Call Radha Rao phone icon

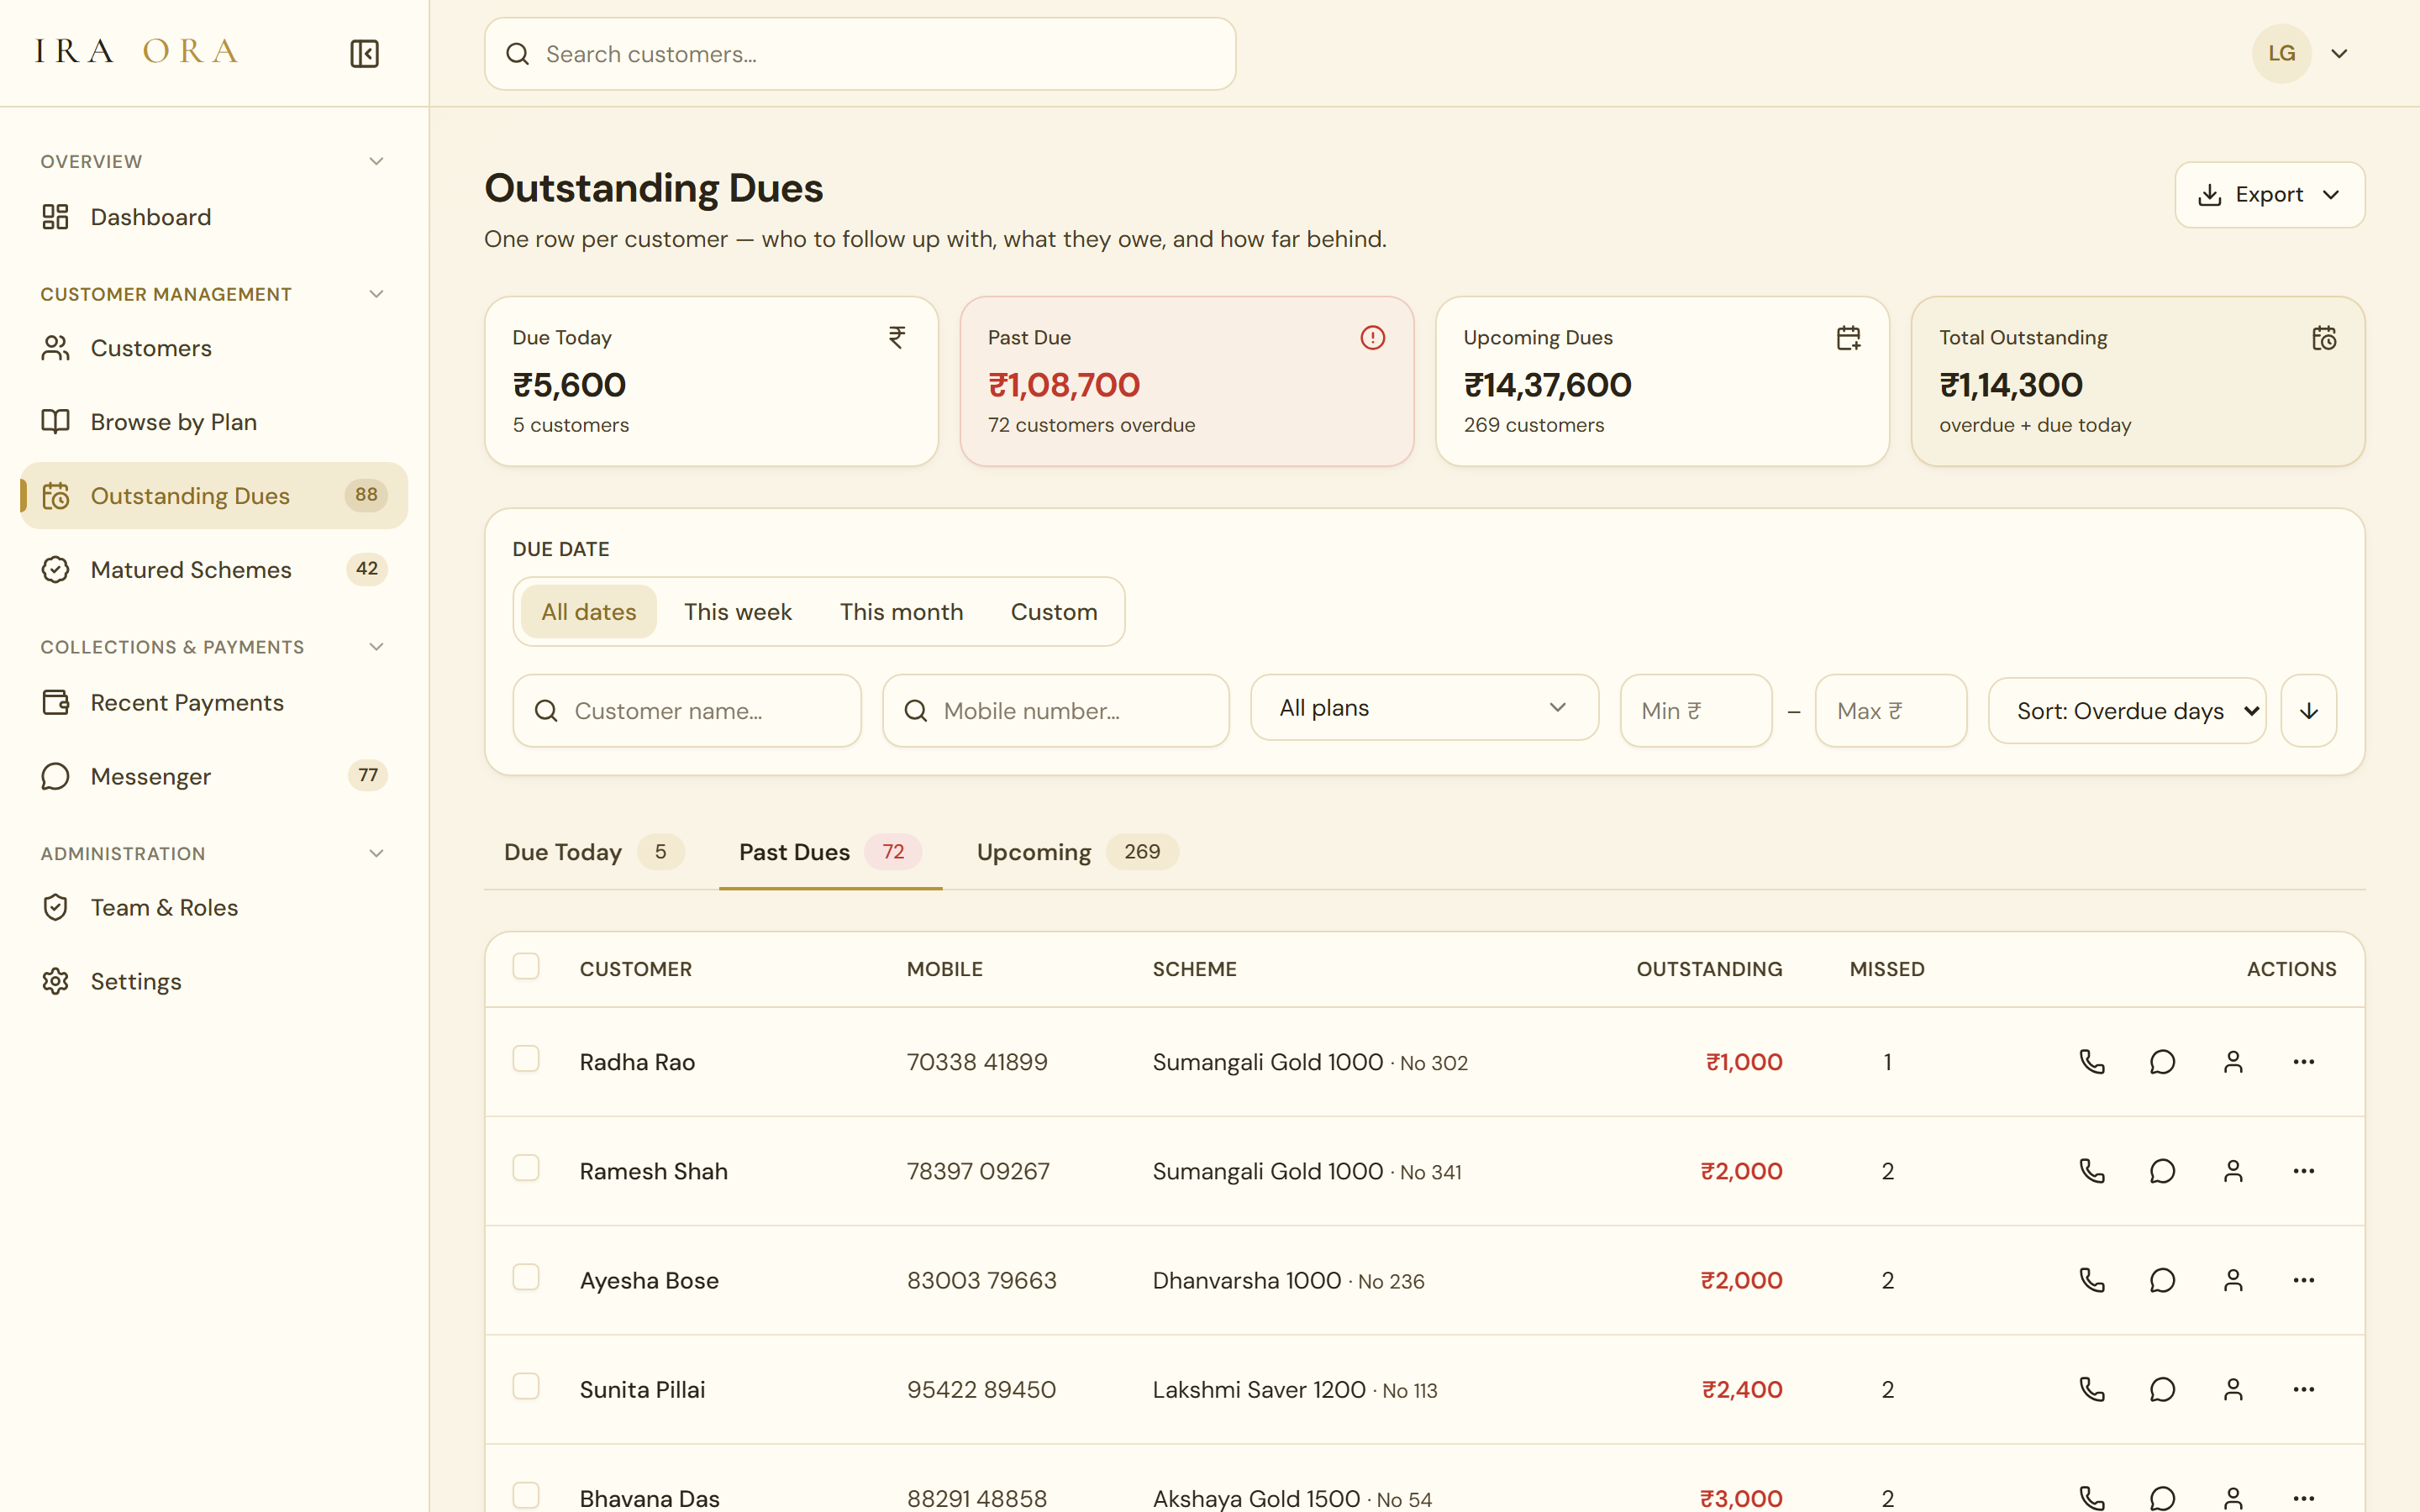click(x=2092, y=1061)
